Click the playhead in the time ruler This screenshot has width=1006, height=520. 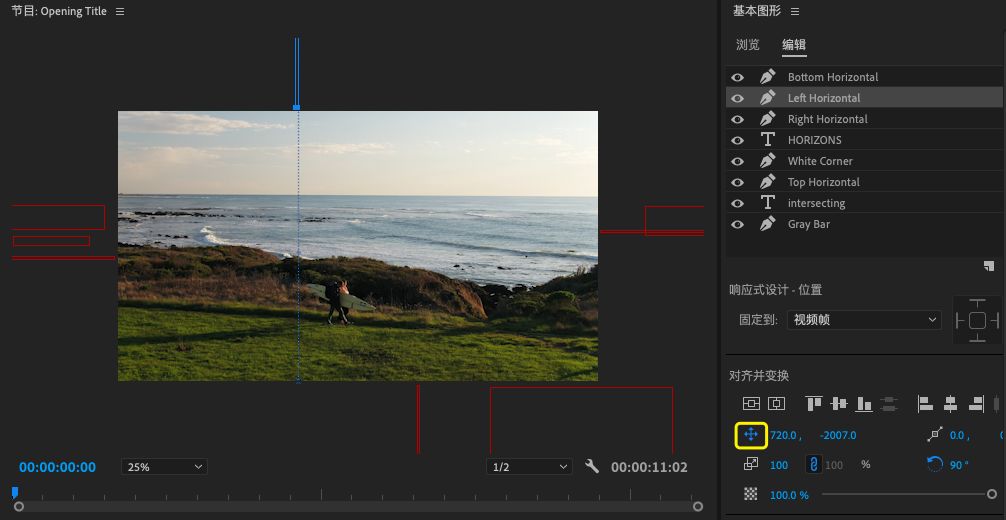[15, 492]
